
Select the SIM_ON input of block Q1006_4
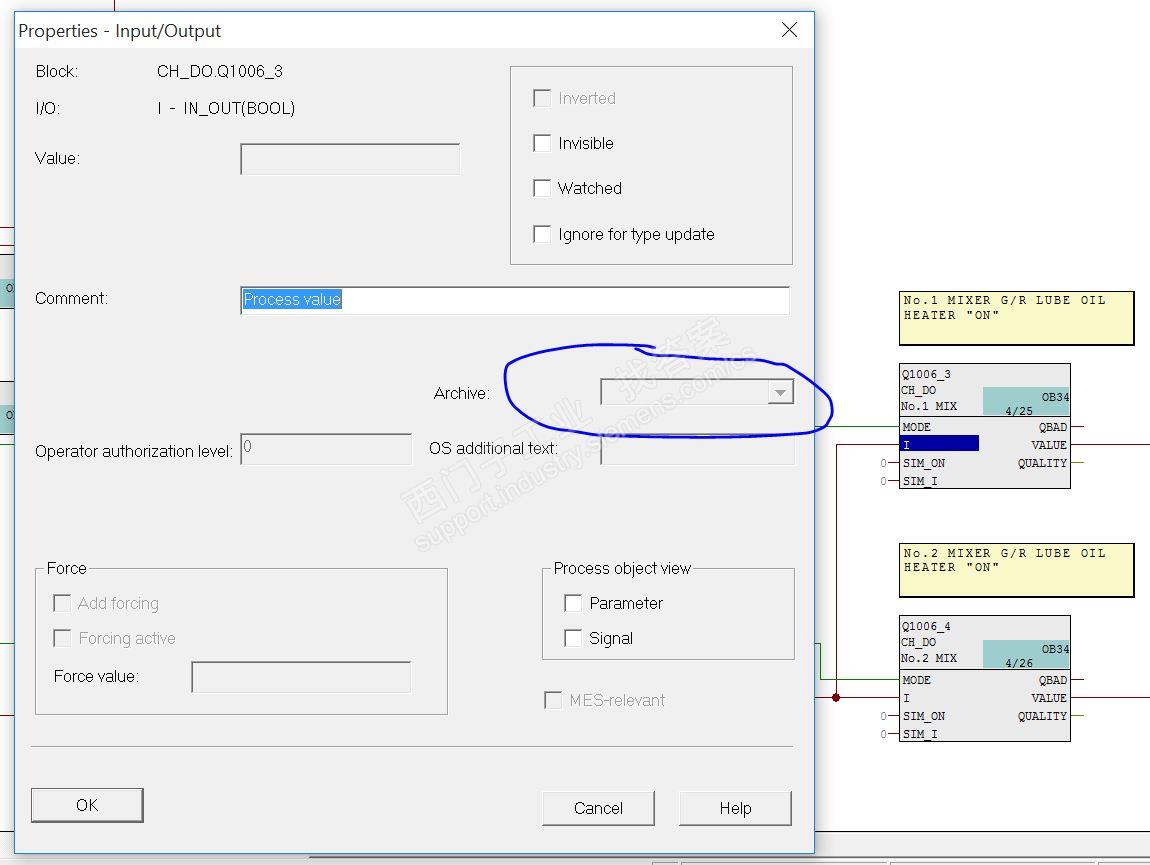pos(923,716)
